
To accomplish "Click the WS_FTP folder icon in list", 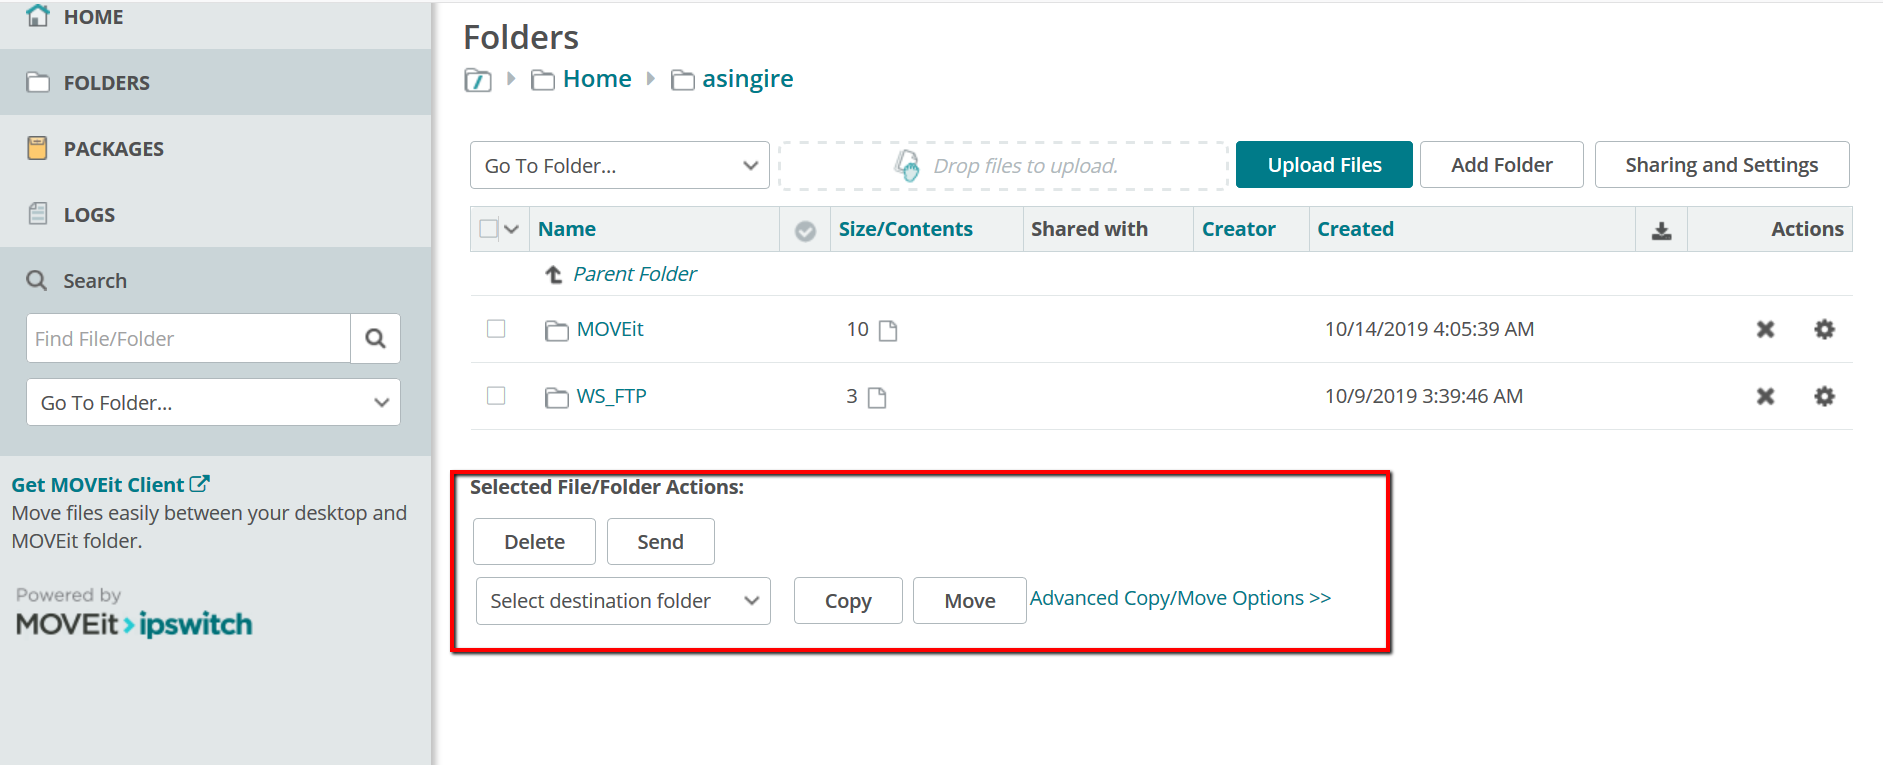I will coord(557,397).
